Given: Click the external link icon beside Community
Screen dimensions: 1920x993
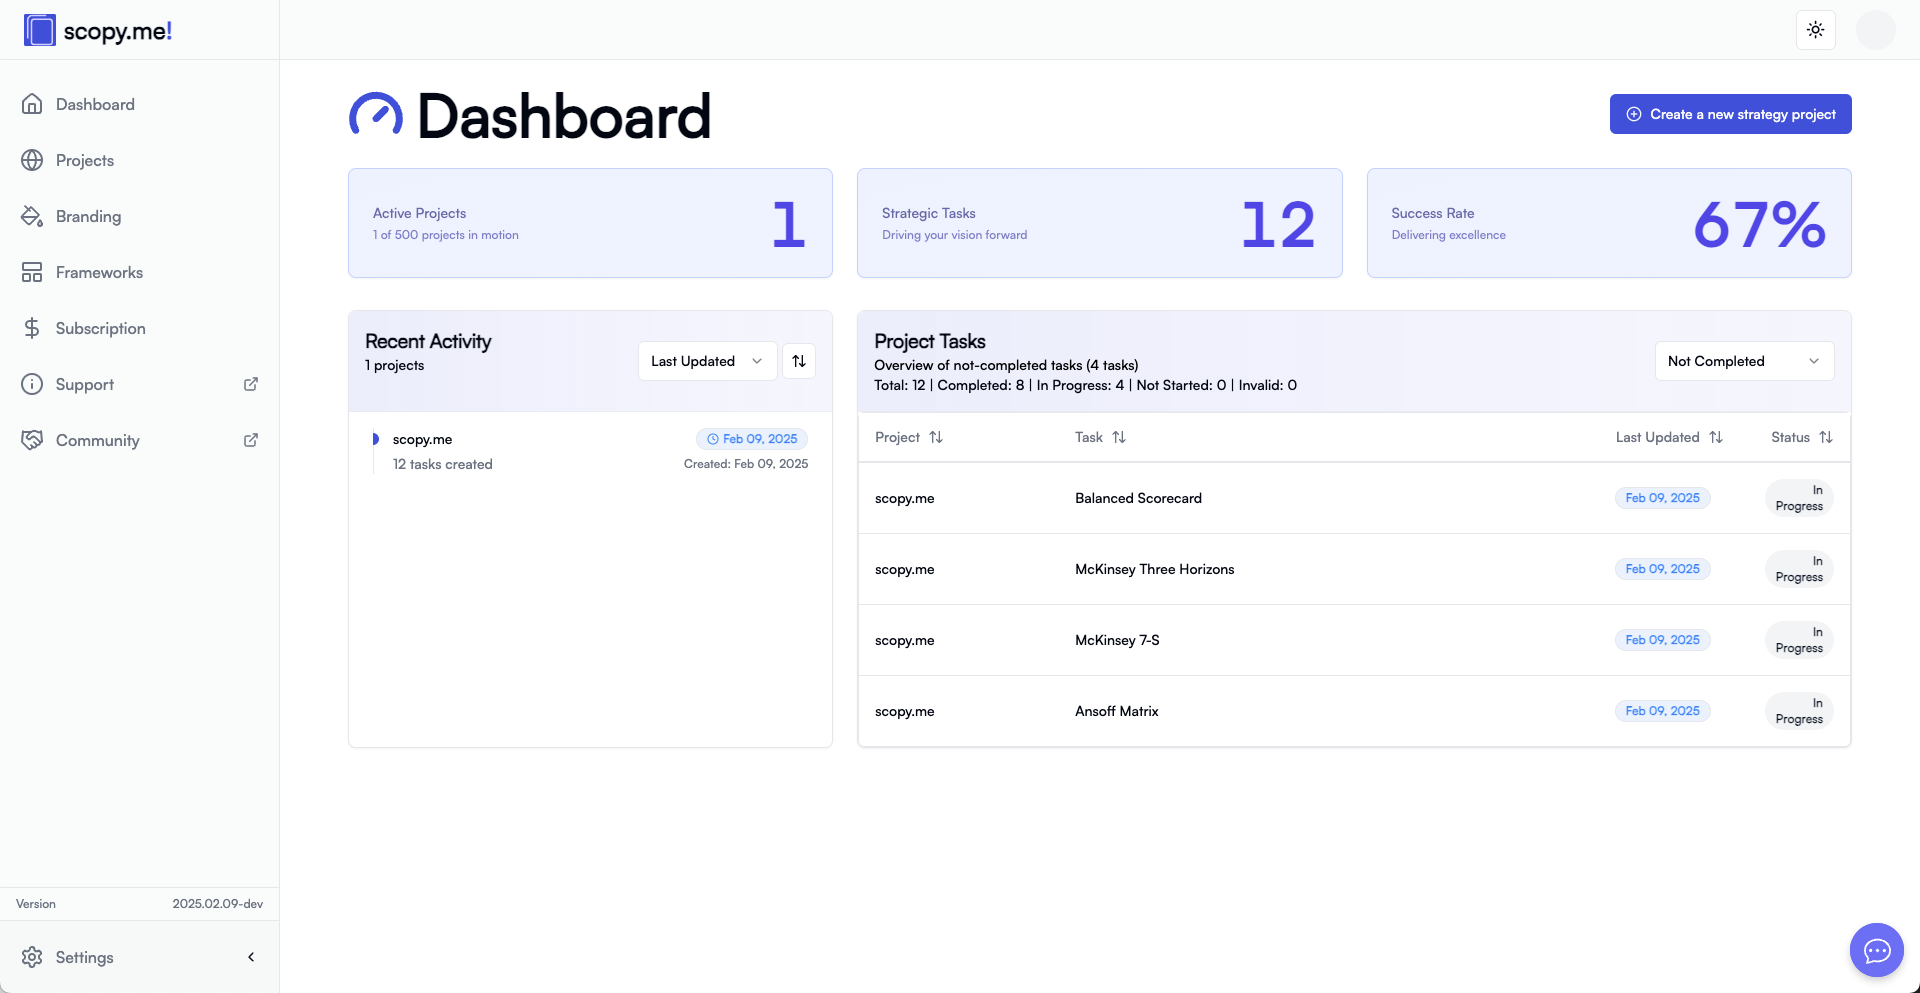Looking at the screenshot, I should [251, 440].
